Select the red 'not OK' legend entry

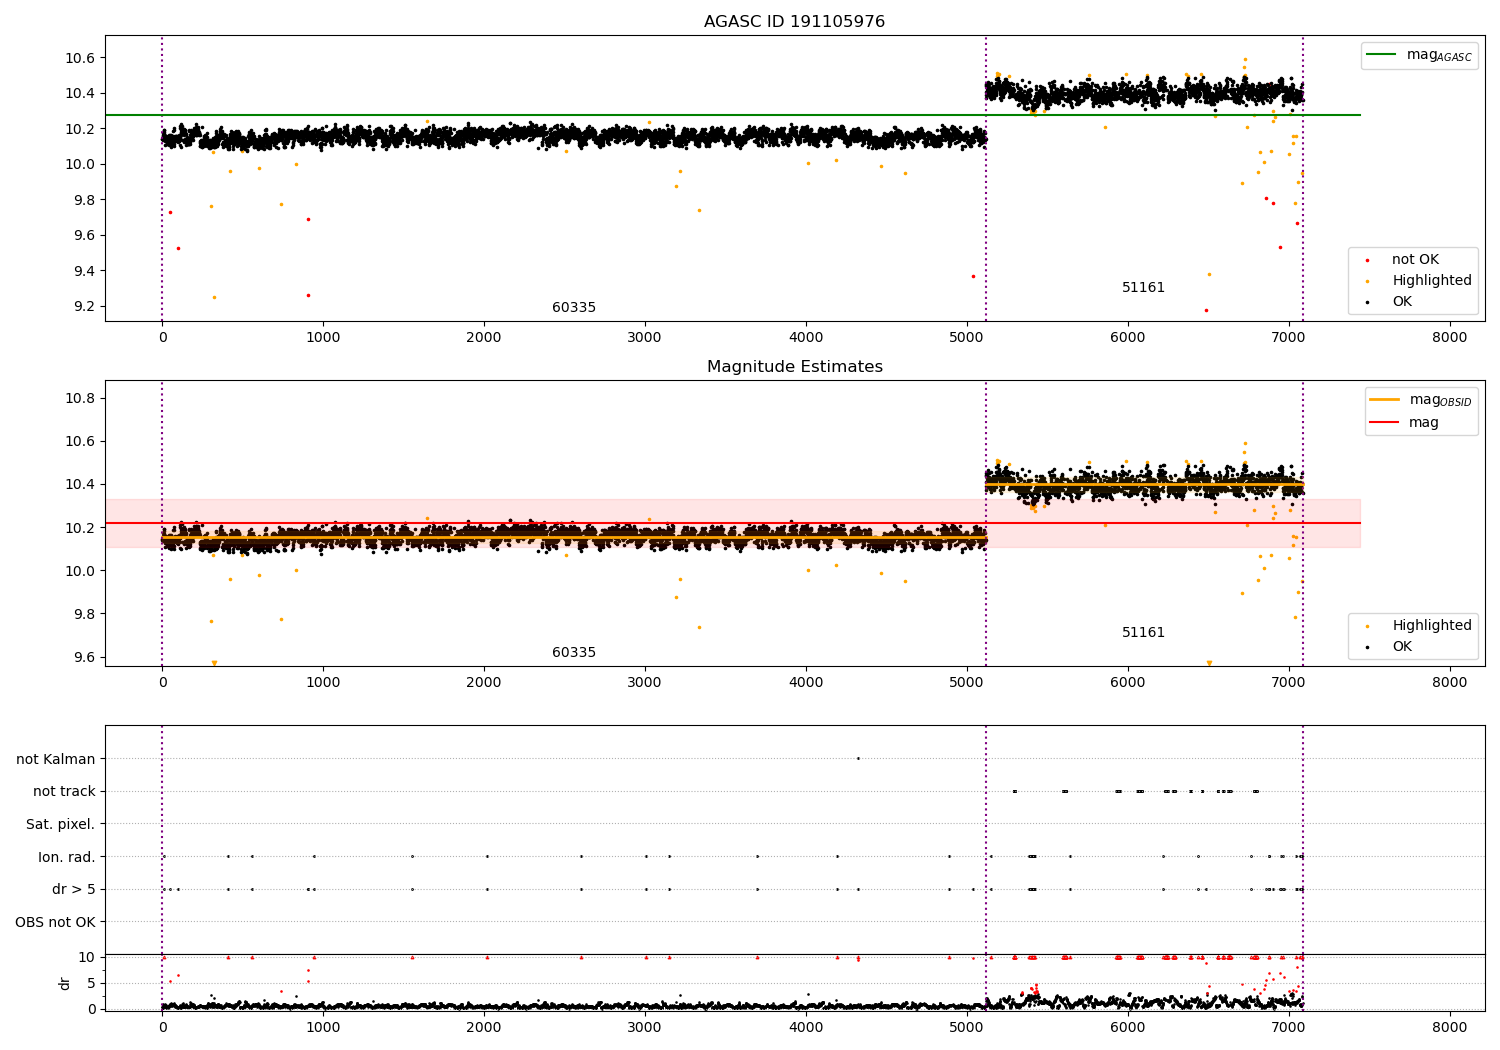click(x=1415, y=260)
